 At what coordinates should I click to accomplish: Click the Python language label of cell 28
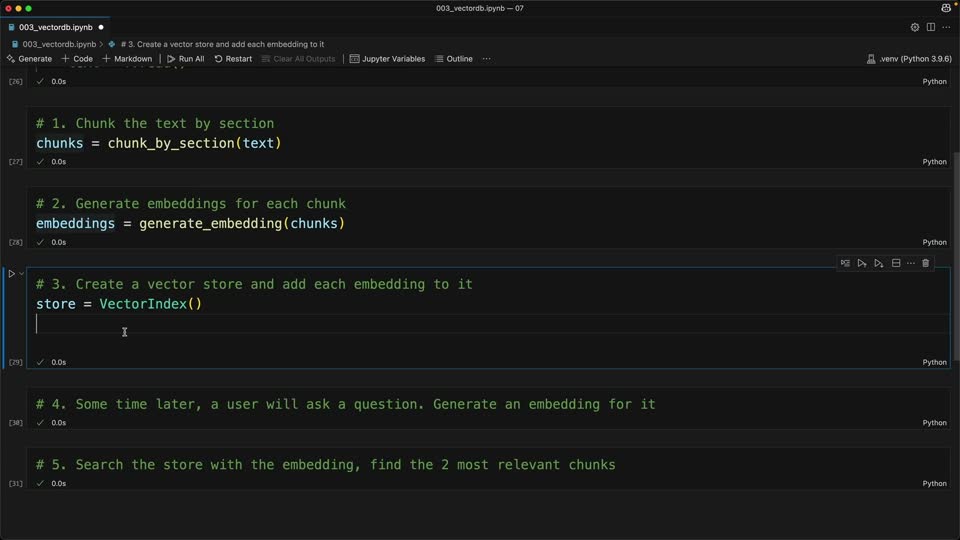coord(934,242)
